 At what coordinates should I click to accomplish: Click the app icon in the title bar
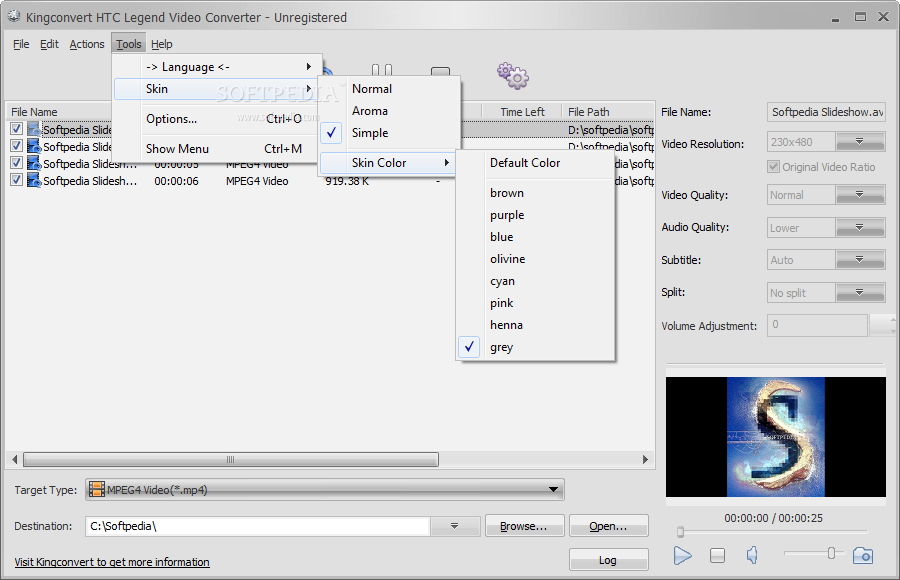[14, 17]
